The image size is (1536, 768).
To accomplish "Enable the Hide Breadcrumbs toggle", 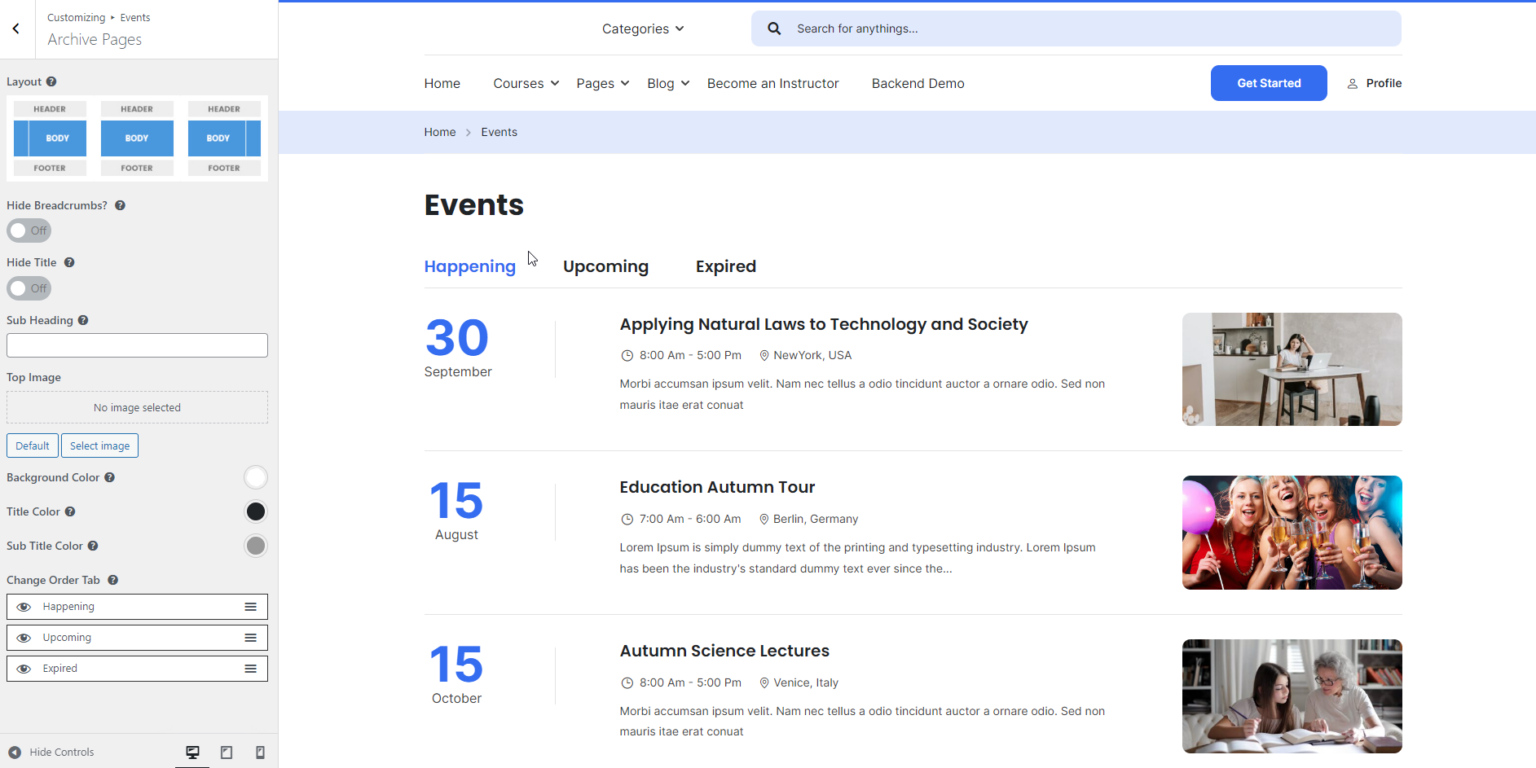I will point(28,230).
